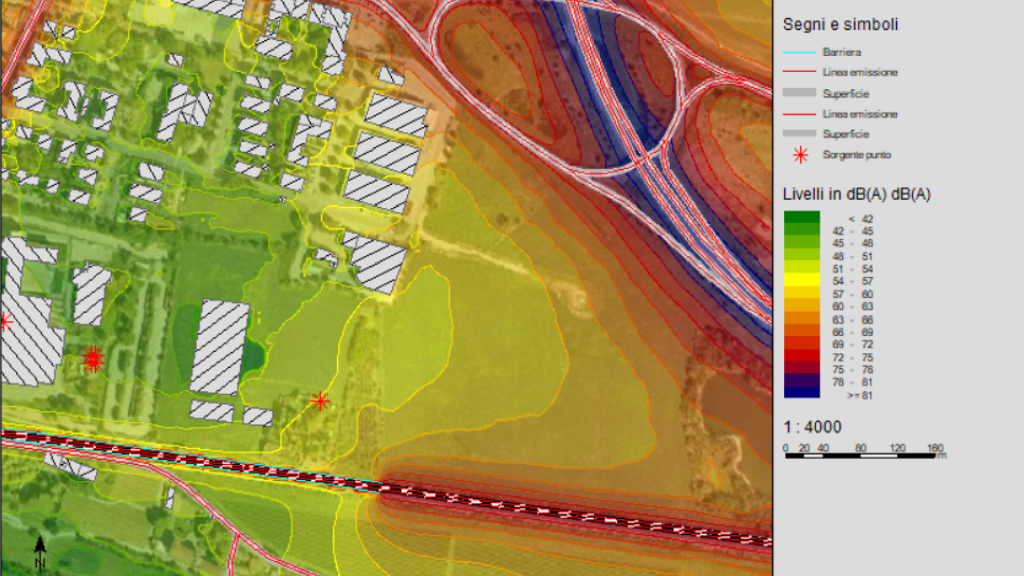
Task: Select the large hatched building beside the dark pond
Action: coord(219,347)
